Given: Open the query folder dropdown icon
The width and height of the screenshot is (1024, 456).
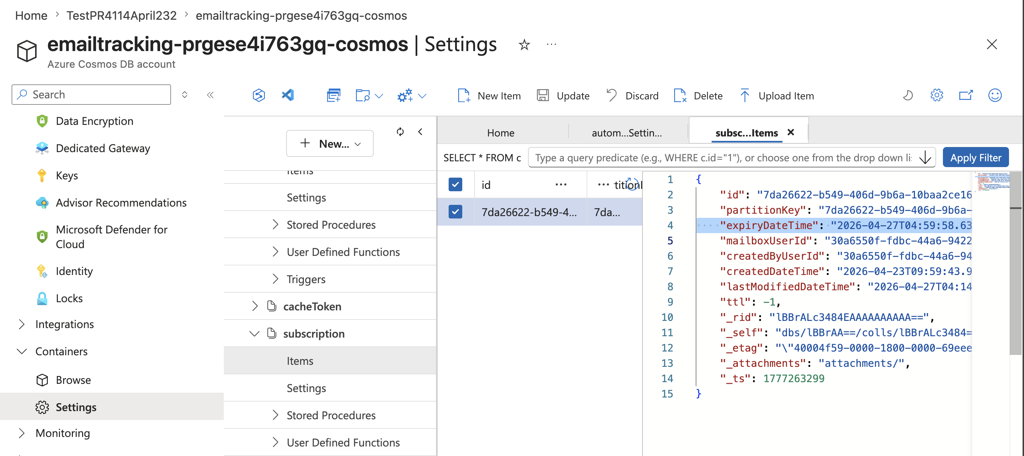Looking at the screenshot, I should pyautogui.click(x=369, y=95).
